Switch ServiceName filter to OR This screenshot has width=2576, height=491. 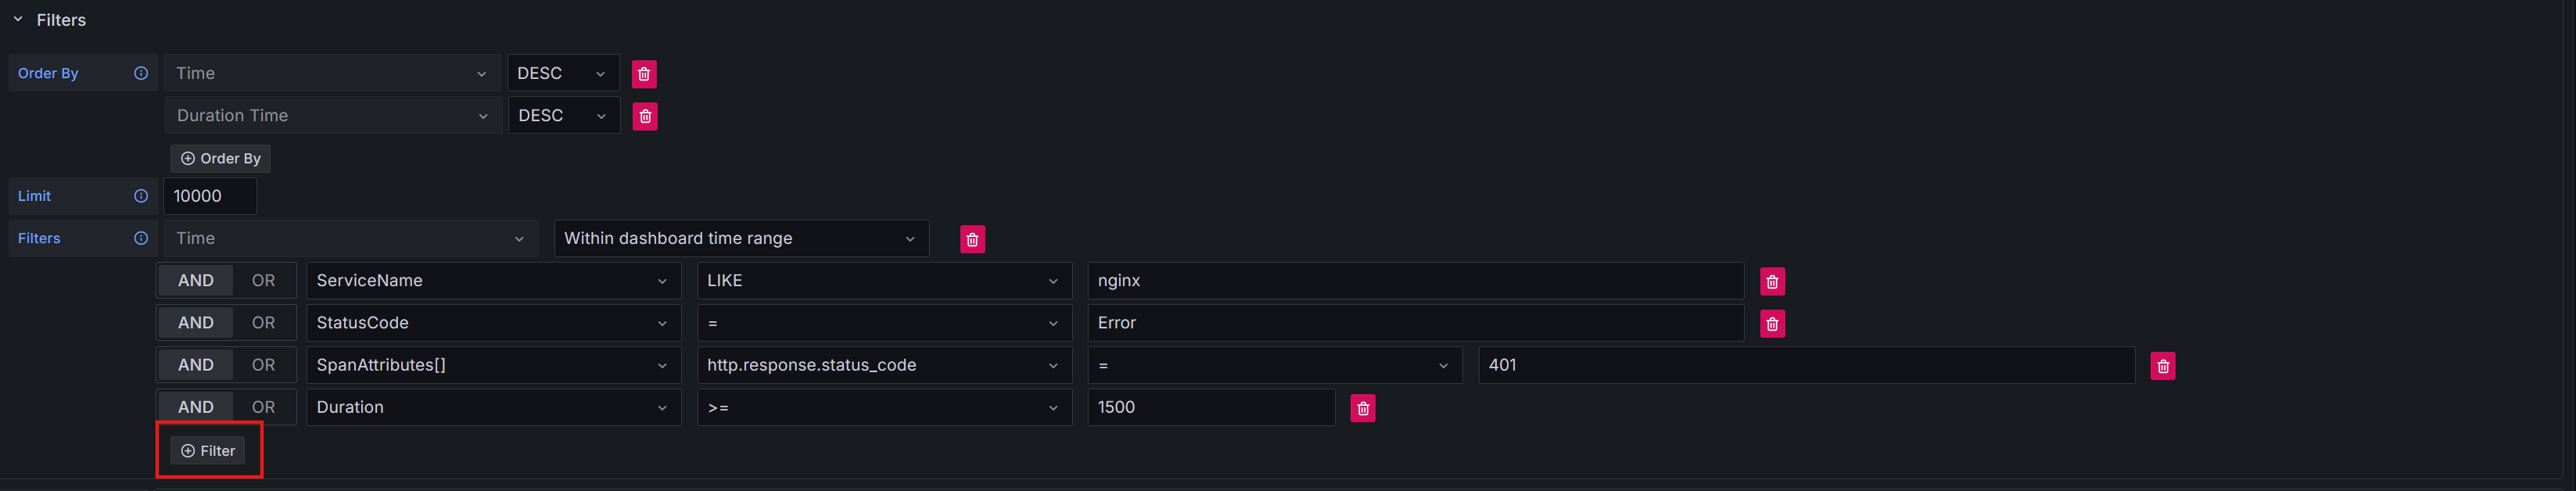click(x=263, y=281)
